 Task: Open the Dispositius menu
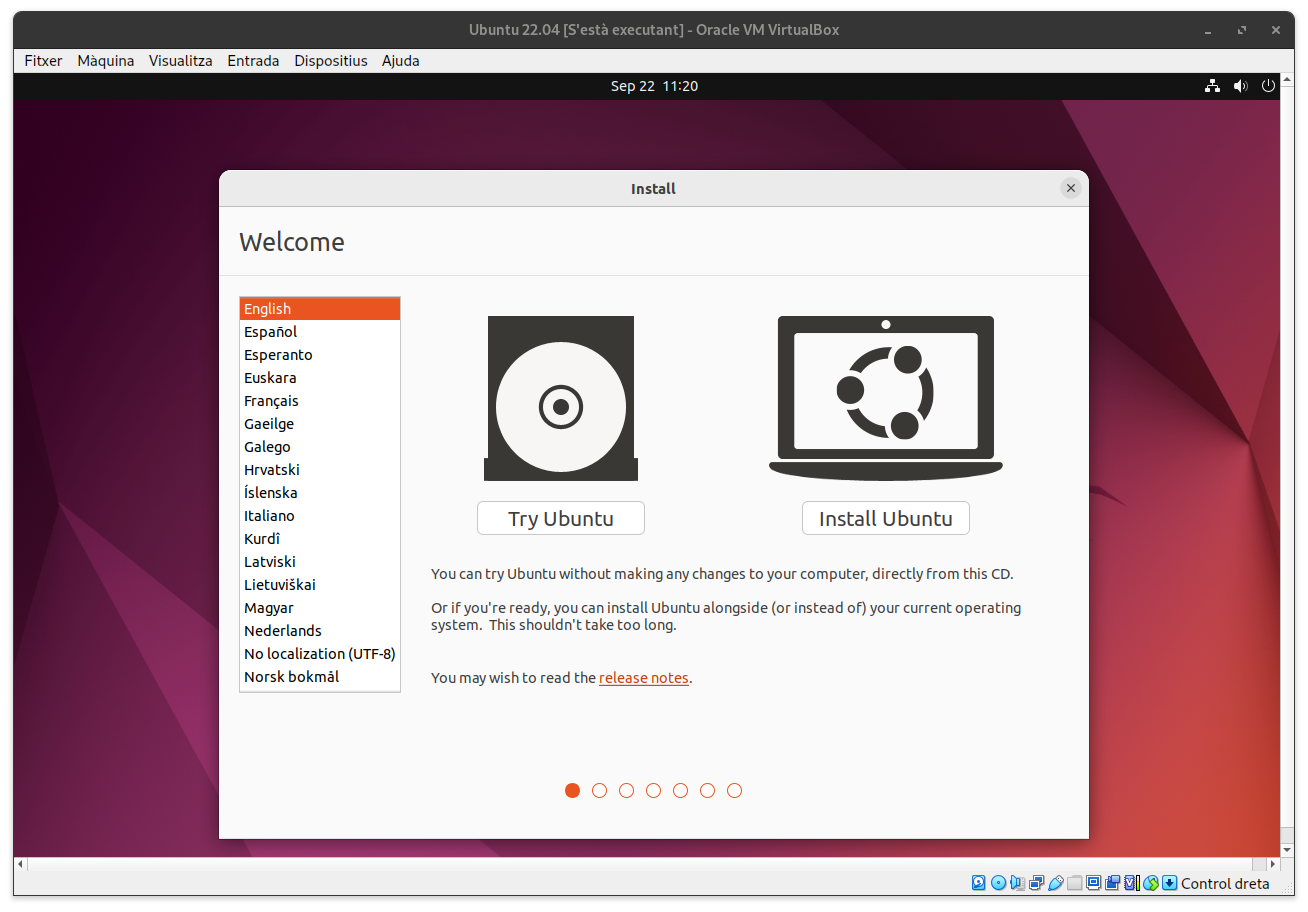tap(330, 61)
